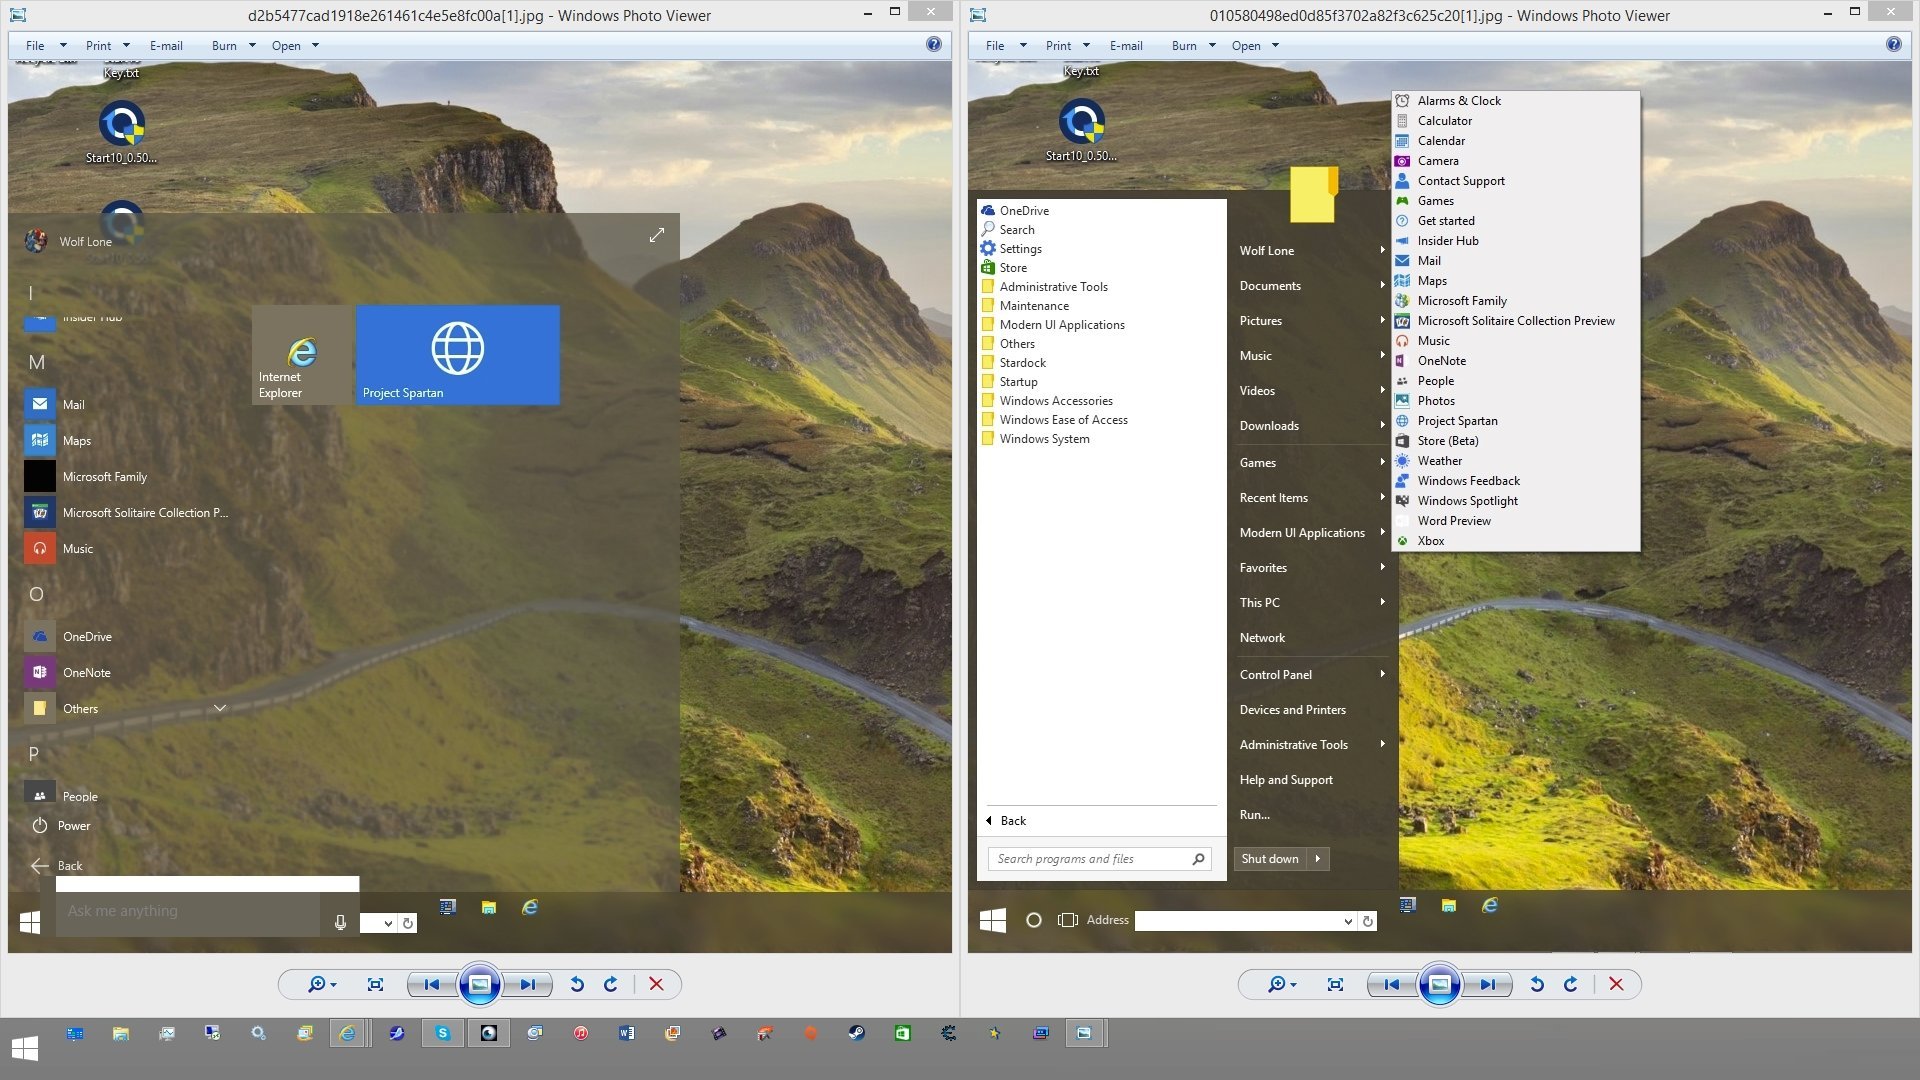Open zoom slider in right Photo Viewer

(1282, 985)
